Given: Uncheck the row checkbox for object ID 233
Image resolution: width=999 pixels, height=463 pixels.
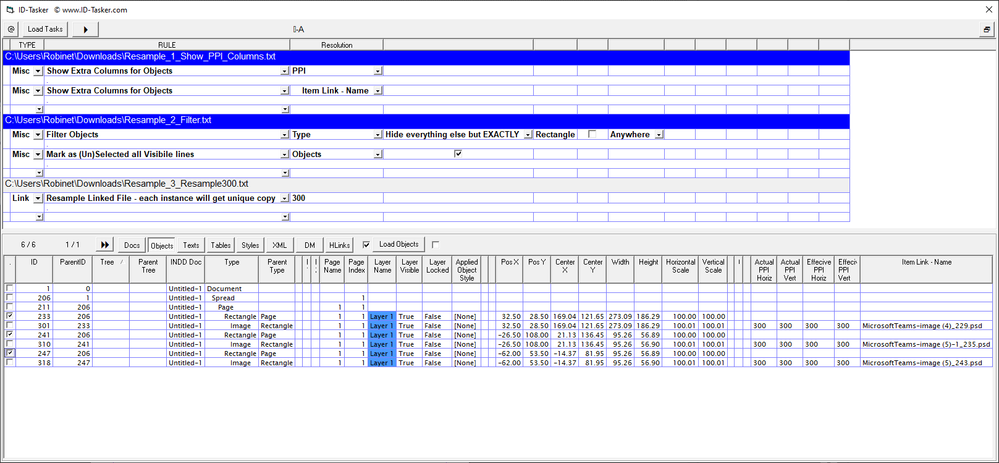Looking at the screenshot, I should point(11,316).
